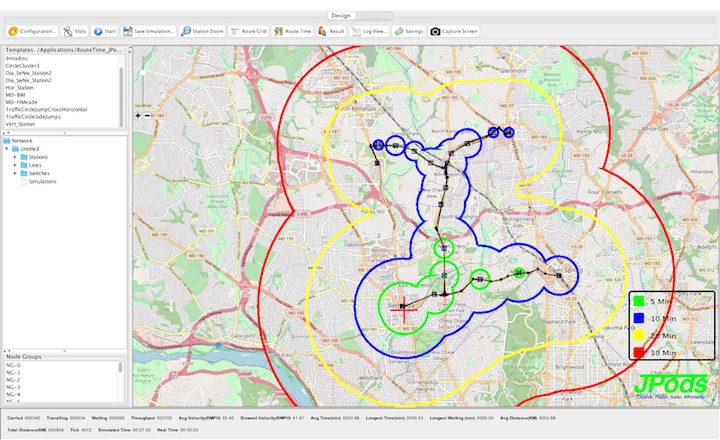Select Simulations in the network tree
This screenshot has height=440, width=720.
click(x=42, y=181)
